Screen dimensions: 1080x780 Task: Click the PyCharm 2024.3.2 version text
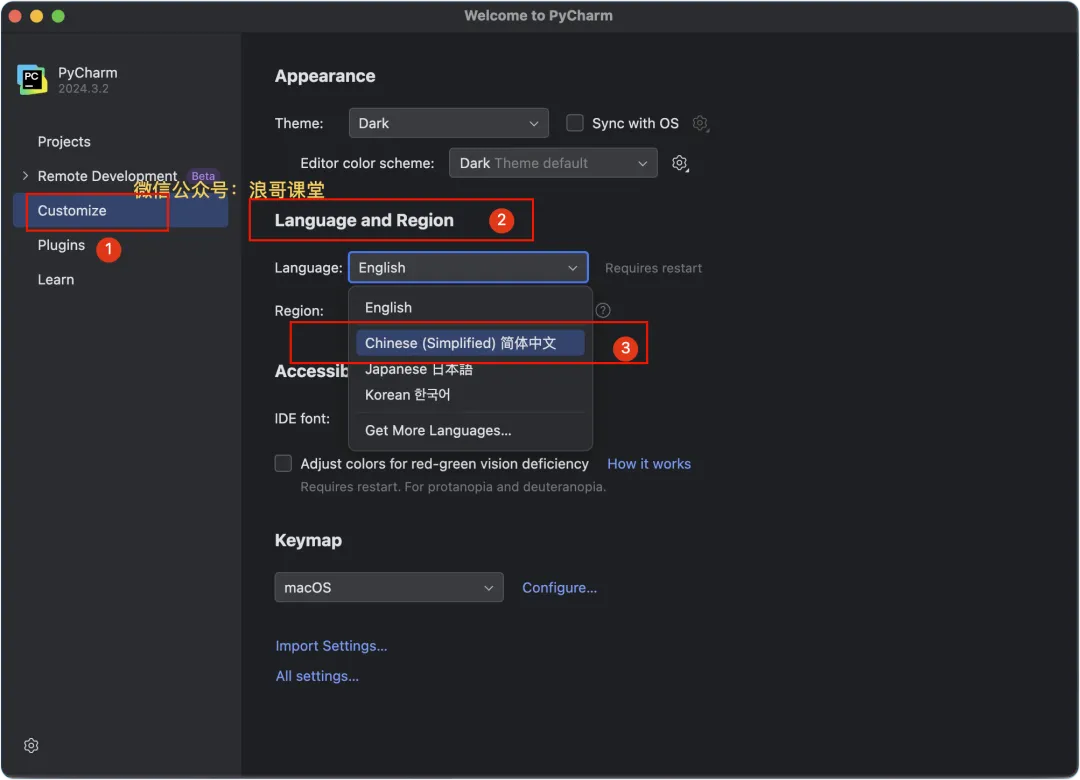tap(83, 89)
